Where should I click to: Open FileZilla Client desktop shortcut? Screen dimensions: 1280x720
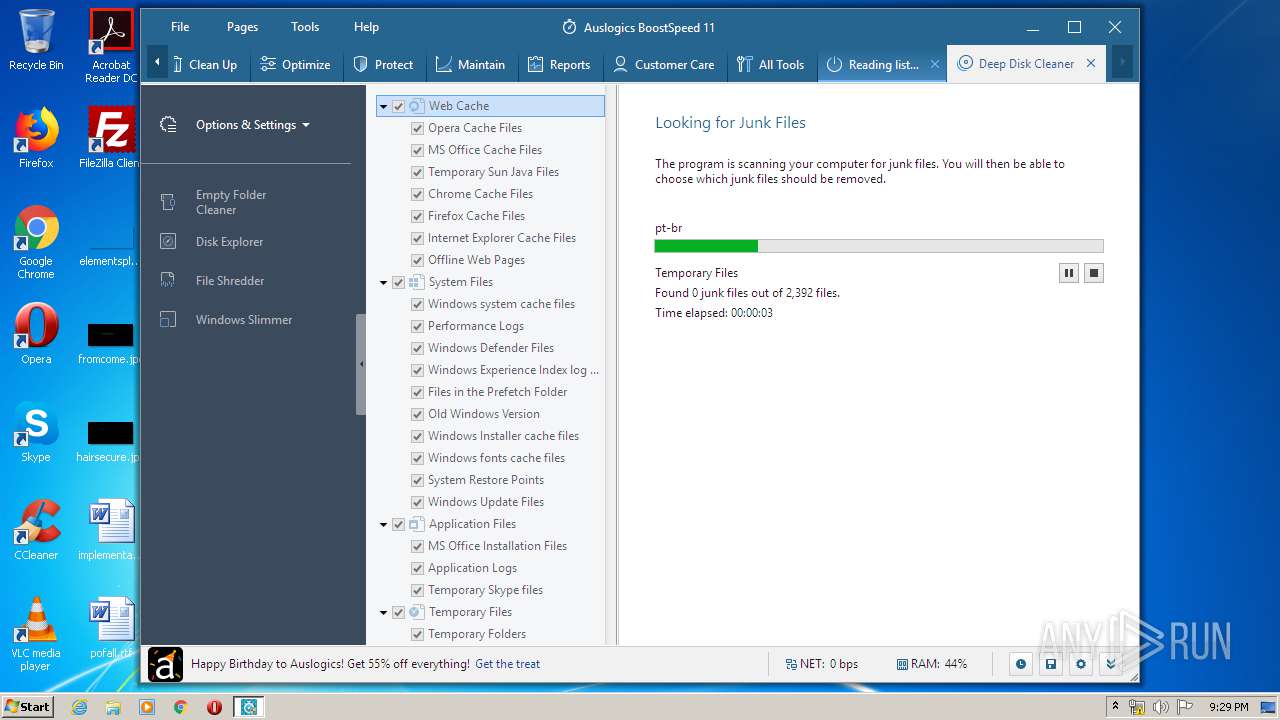pyautogui.click(x=111, y=139)
